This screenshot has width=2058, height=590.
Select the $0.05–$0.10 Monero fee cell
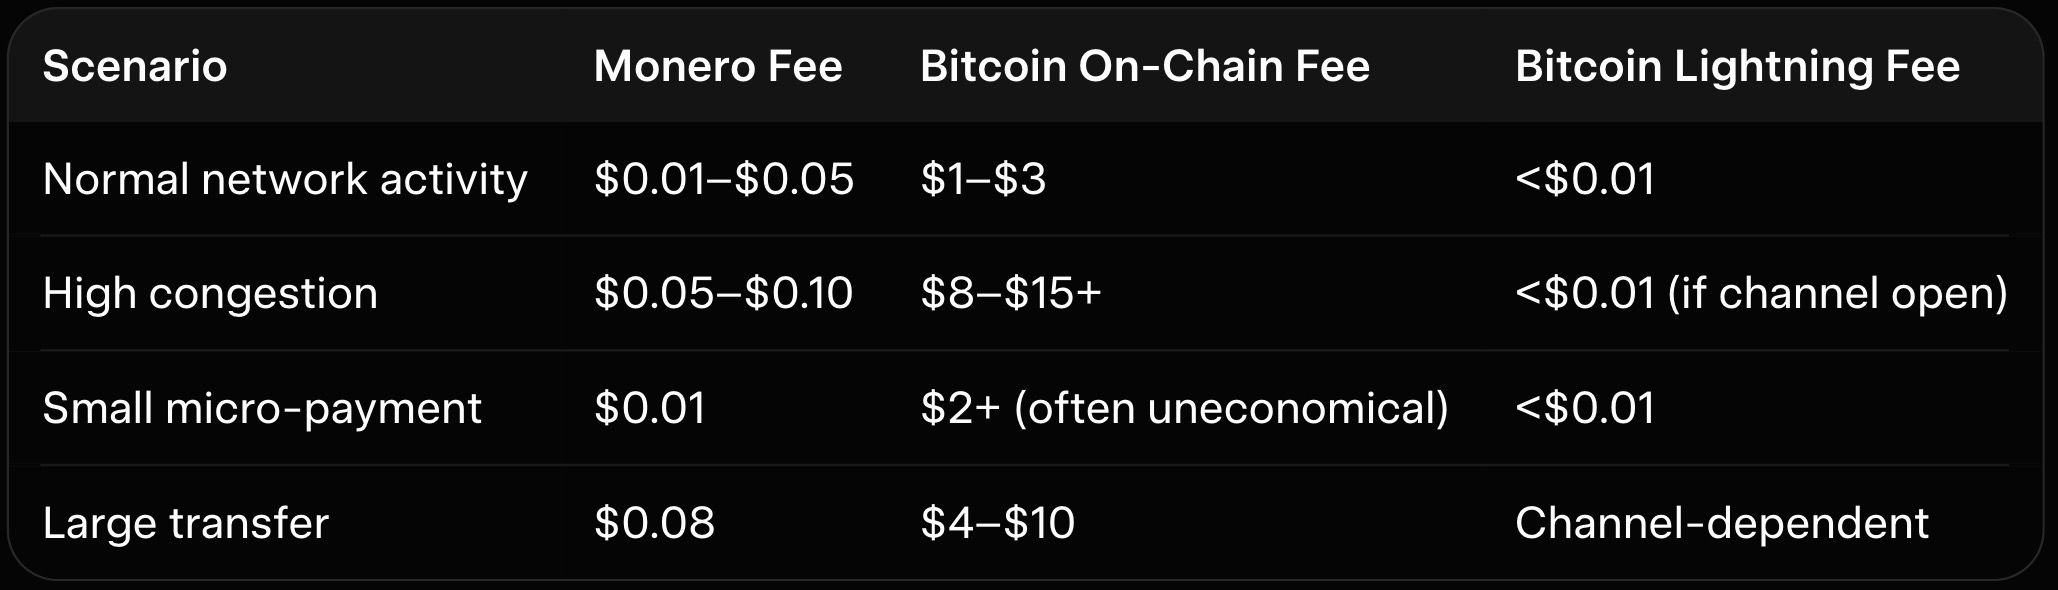point(723,294)
